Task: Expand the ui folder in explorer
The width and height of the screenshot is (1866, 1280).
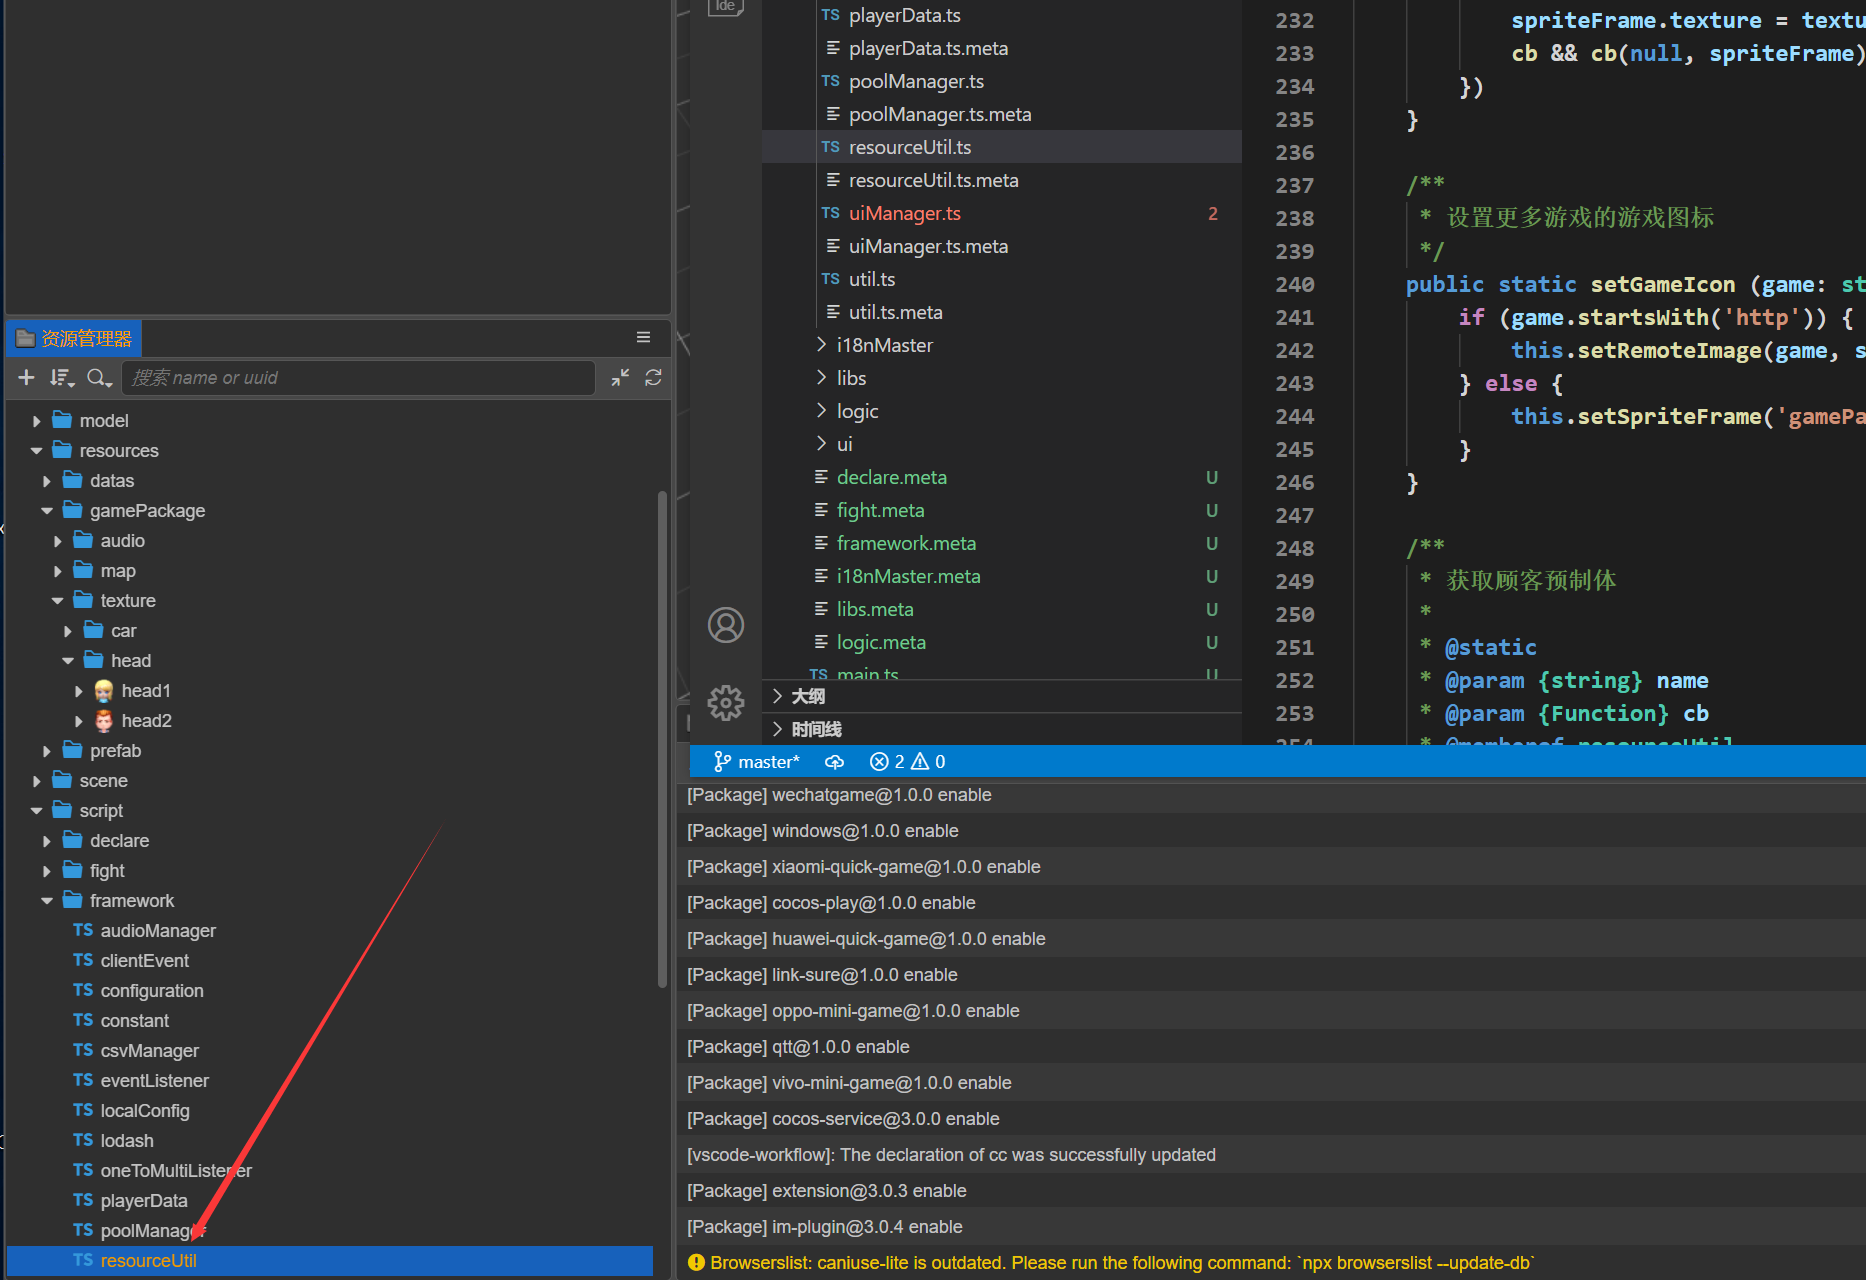Action: point(821,444)
